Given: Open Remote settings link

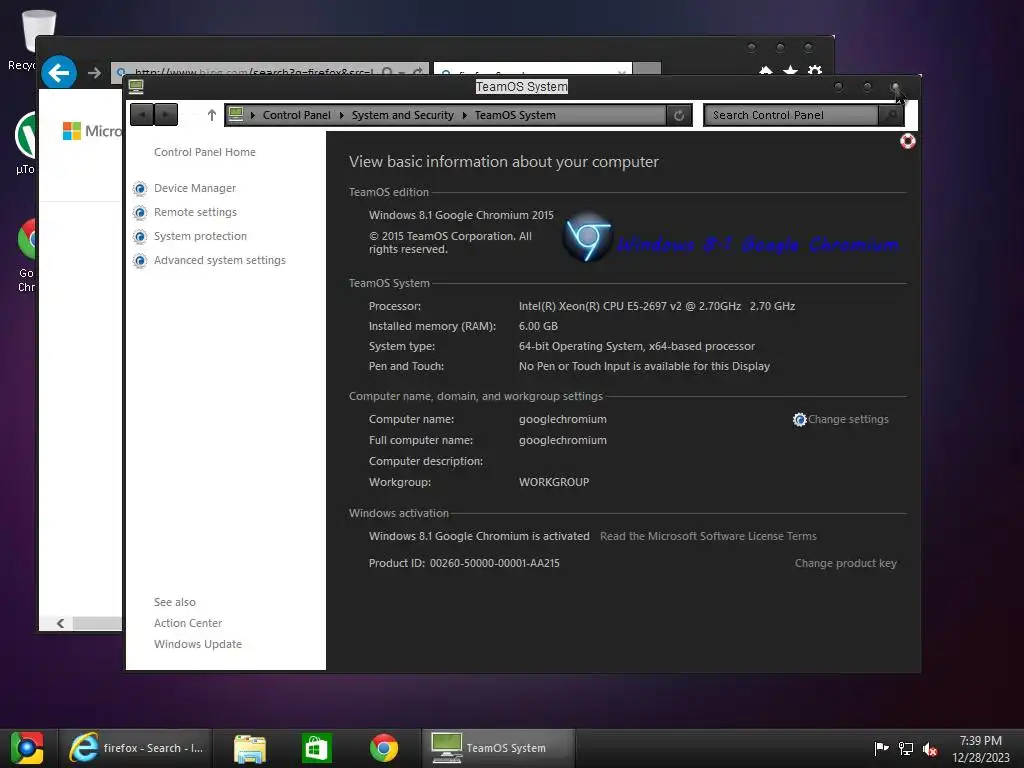Looking at the screenshot, I should [x=195, y=212].
